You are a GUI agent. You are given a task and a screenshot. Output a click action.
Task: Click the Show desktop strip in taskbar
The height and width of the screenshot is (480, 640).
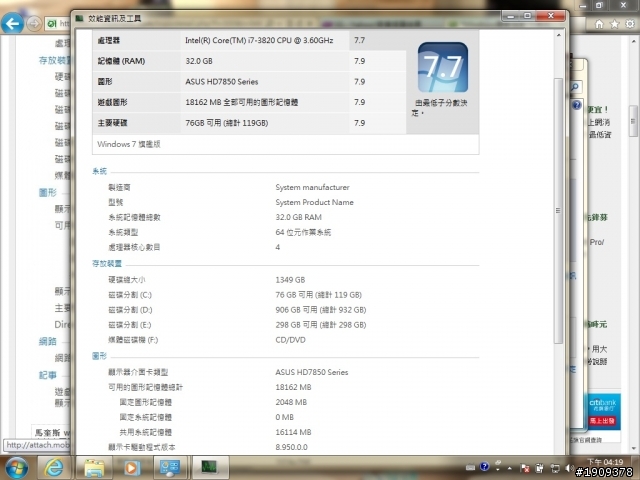click(637, 468)
